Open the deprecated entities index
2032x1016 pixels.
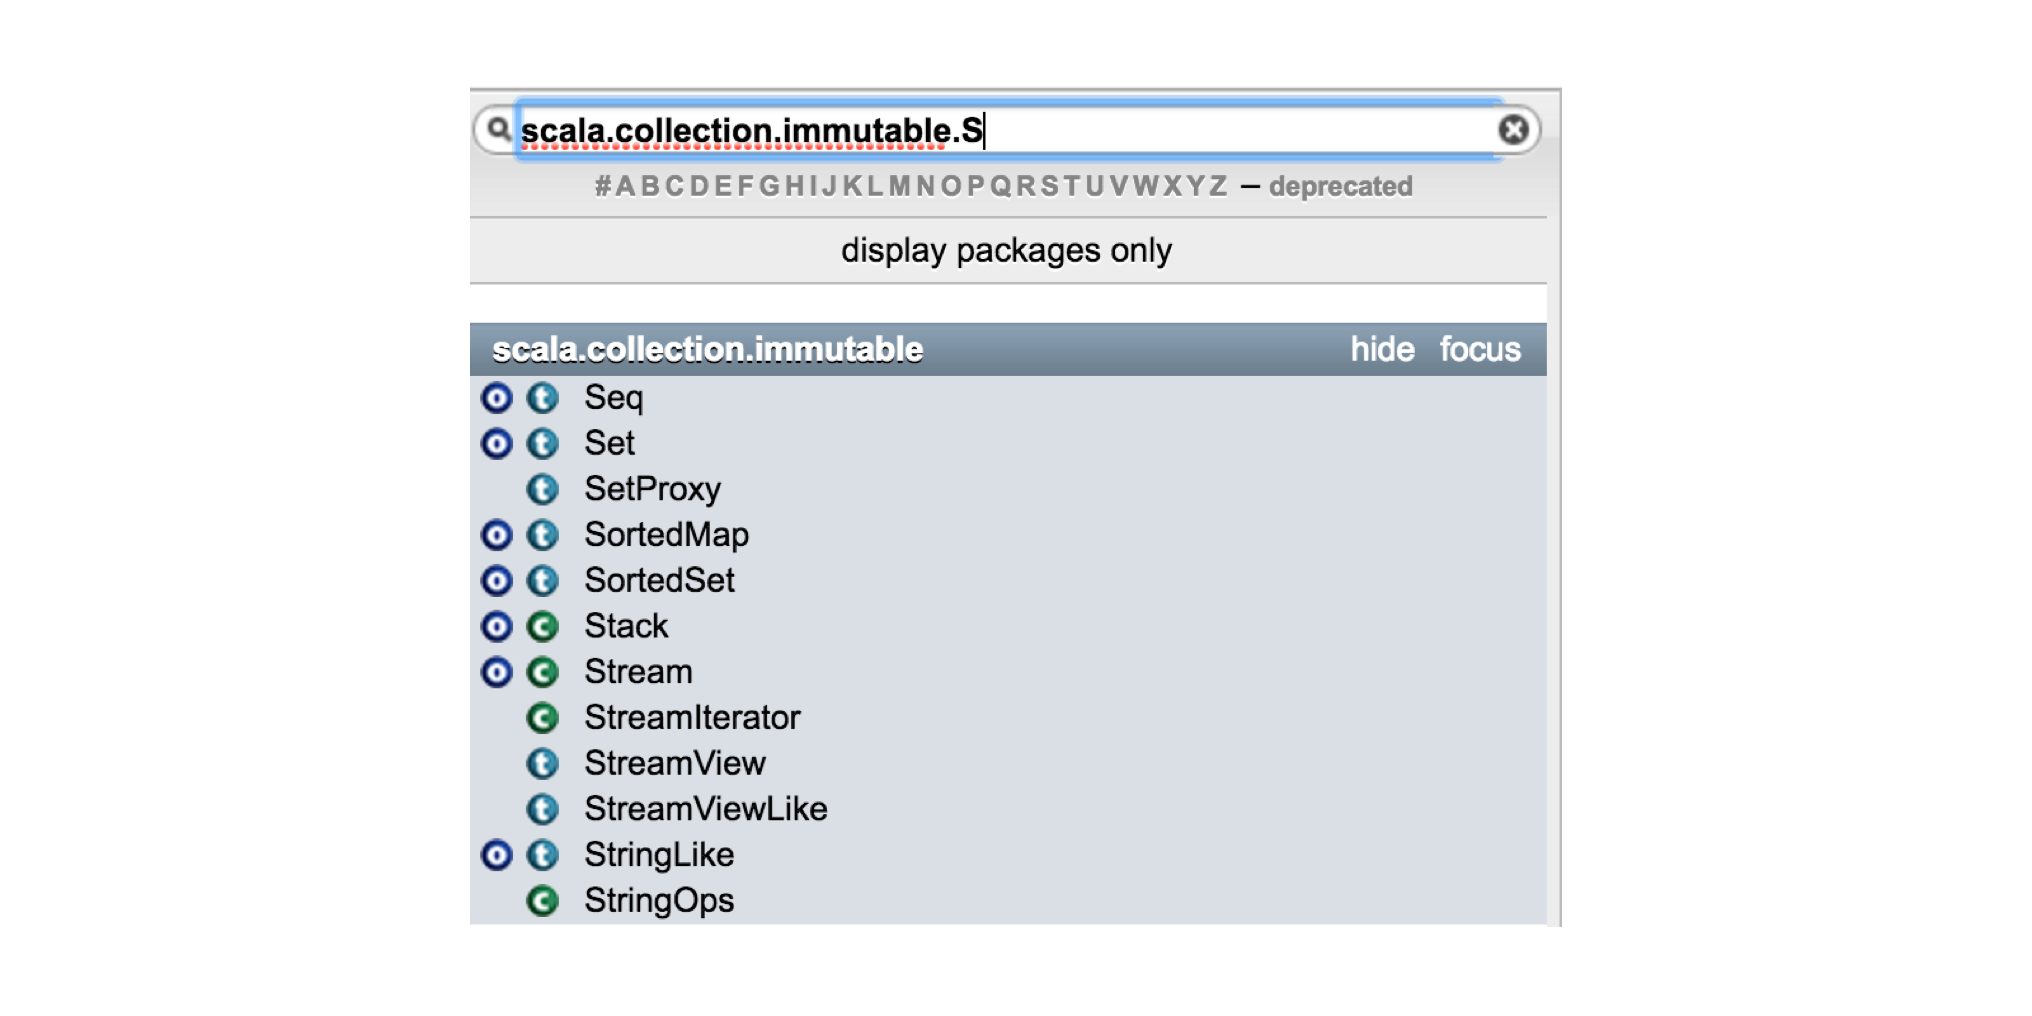pos(1341,185)
